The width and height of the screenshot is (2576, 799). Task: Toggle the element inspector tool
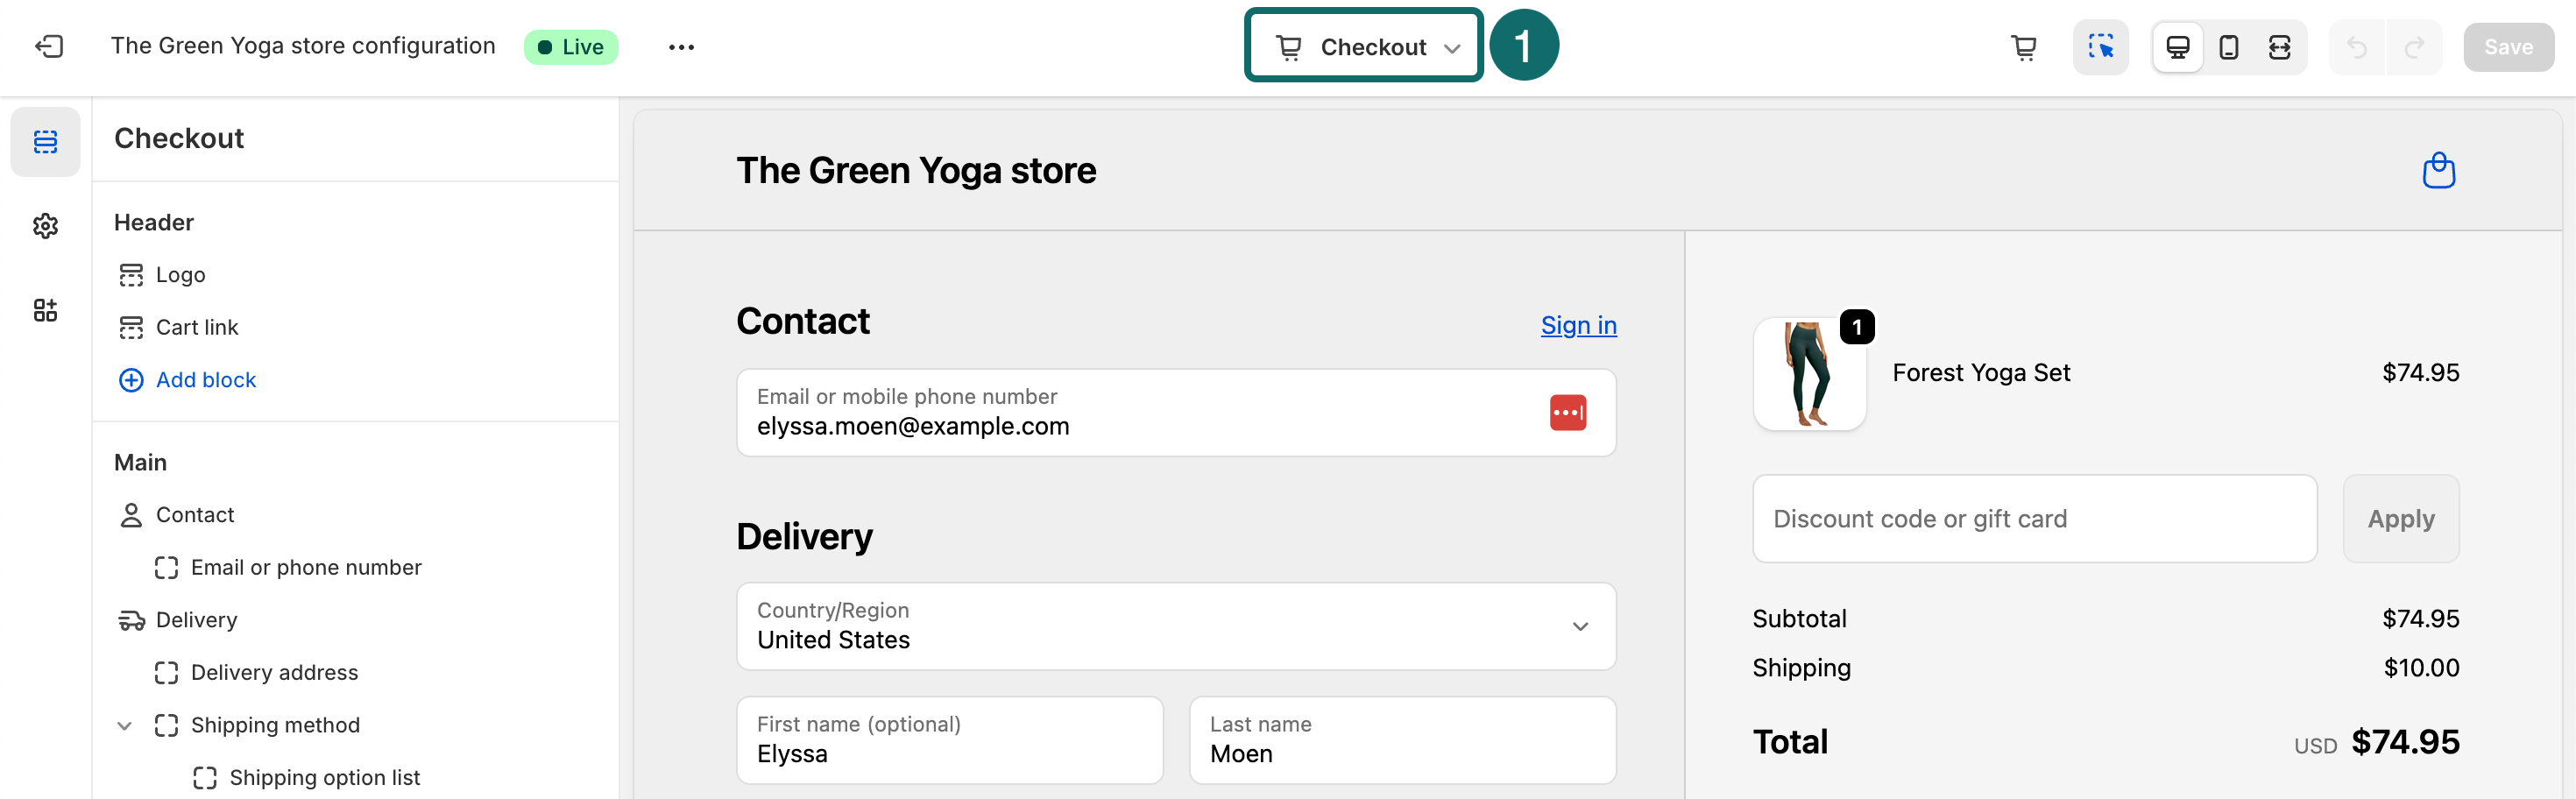pyautogui.click(x=2101, y=47)
